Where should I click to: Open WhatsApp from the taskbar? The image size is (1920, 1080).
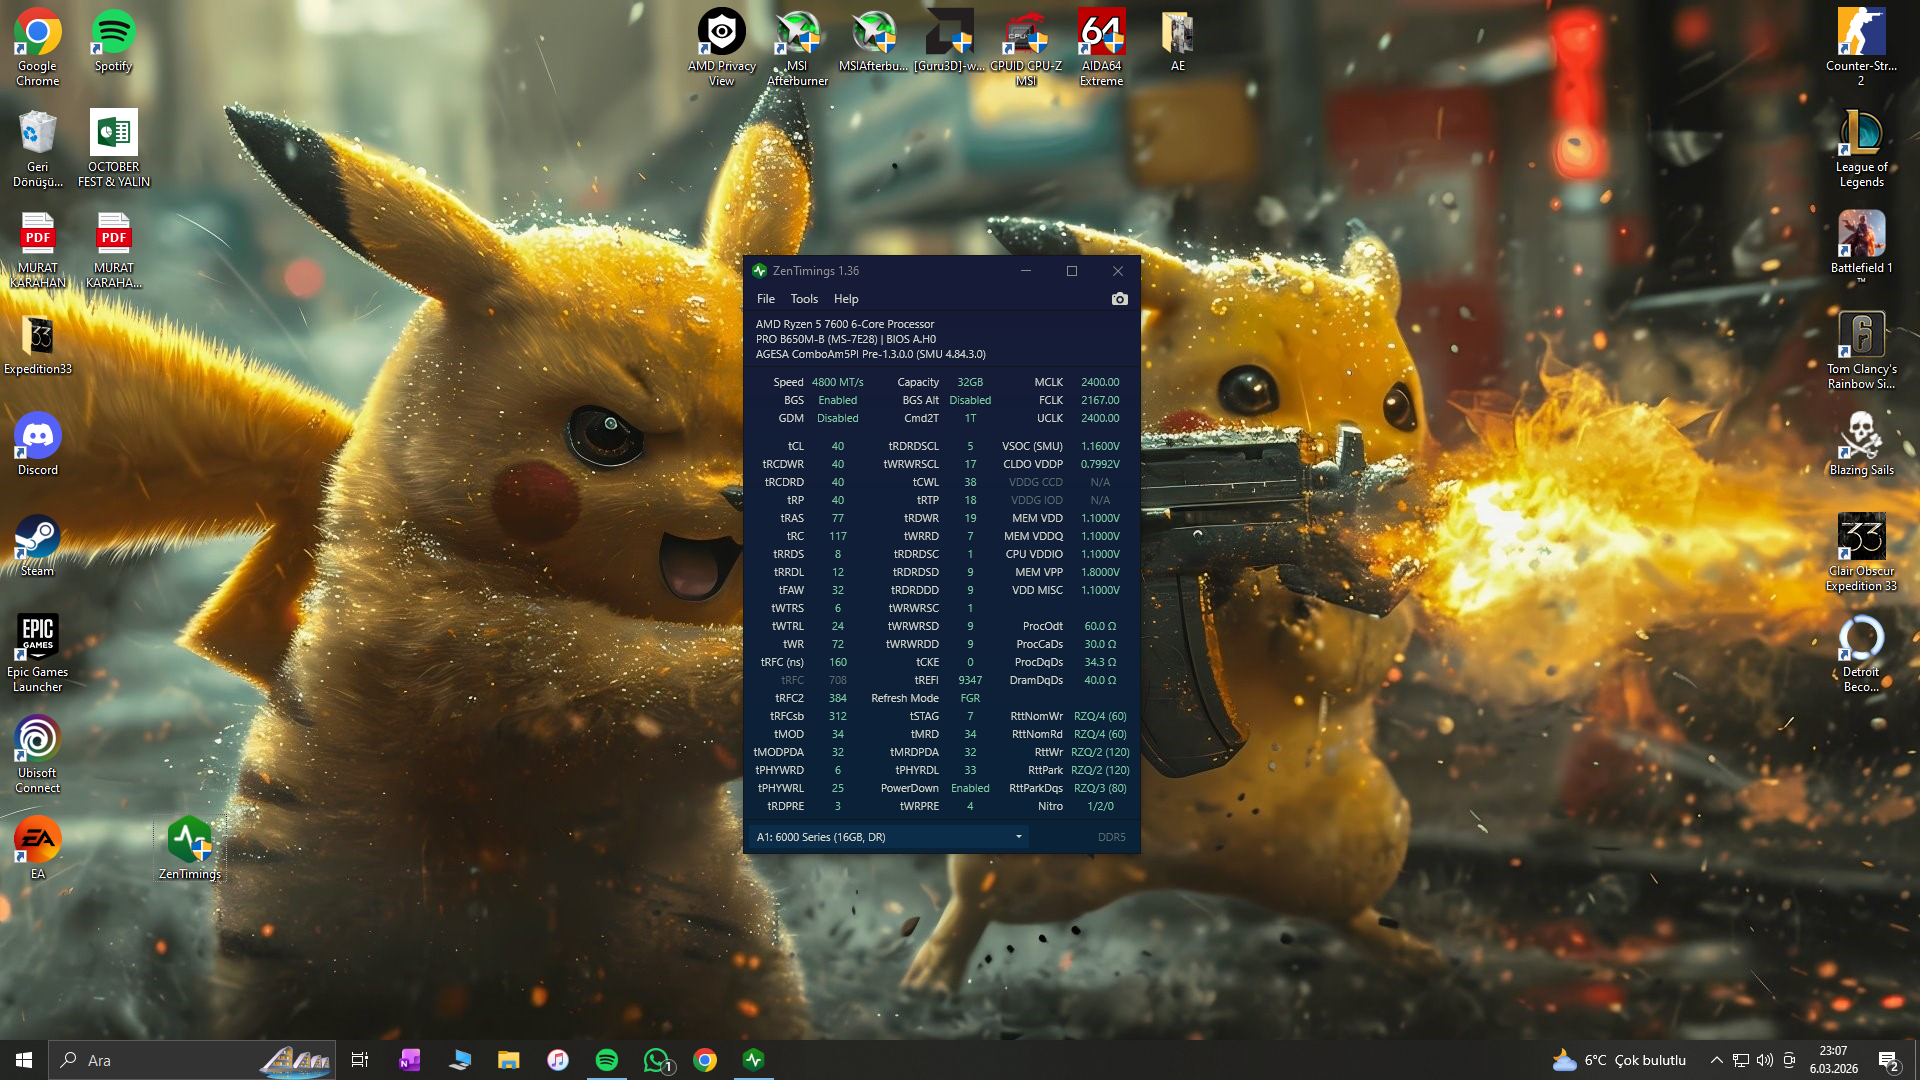657,1060
